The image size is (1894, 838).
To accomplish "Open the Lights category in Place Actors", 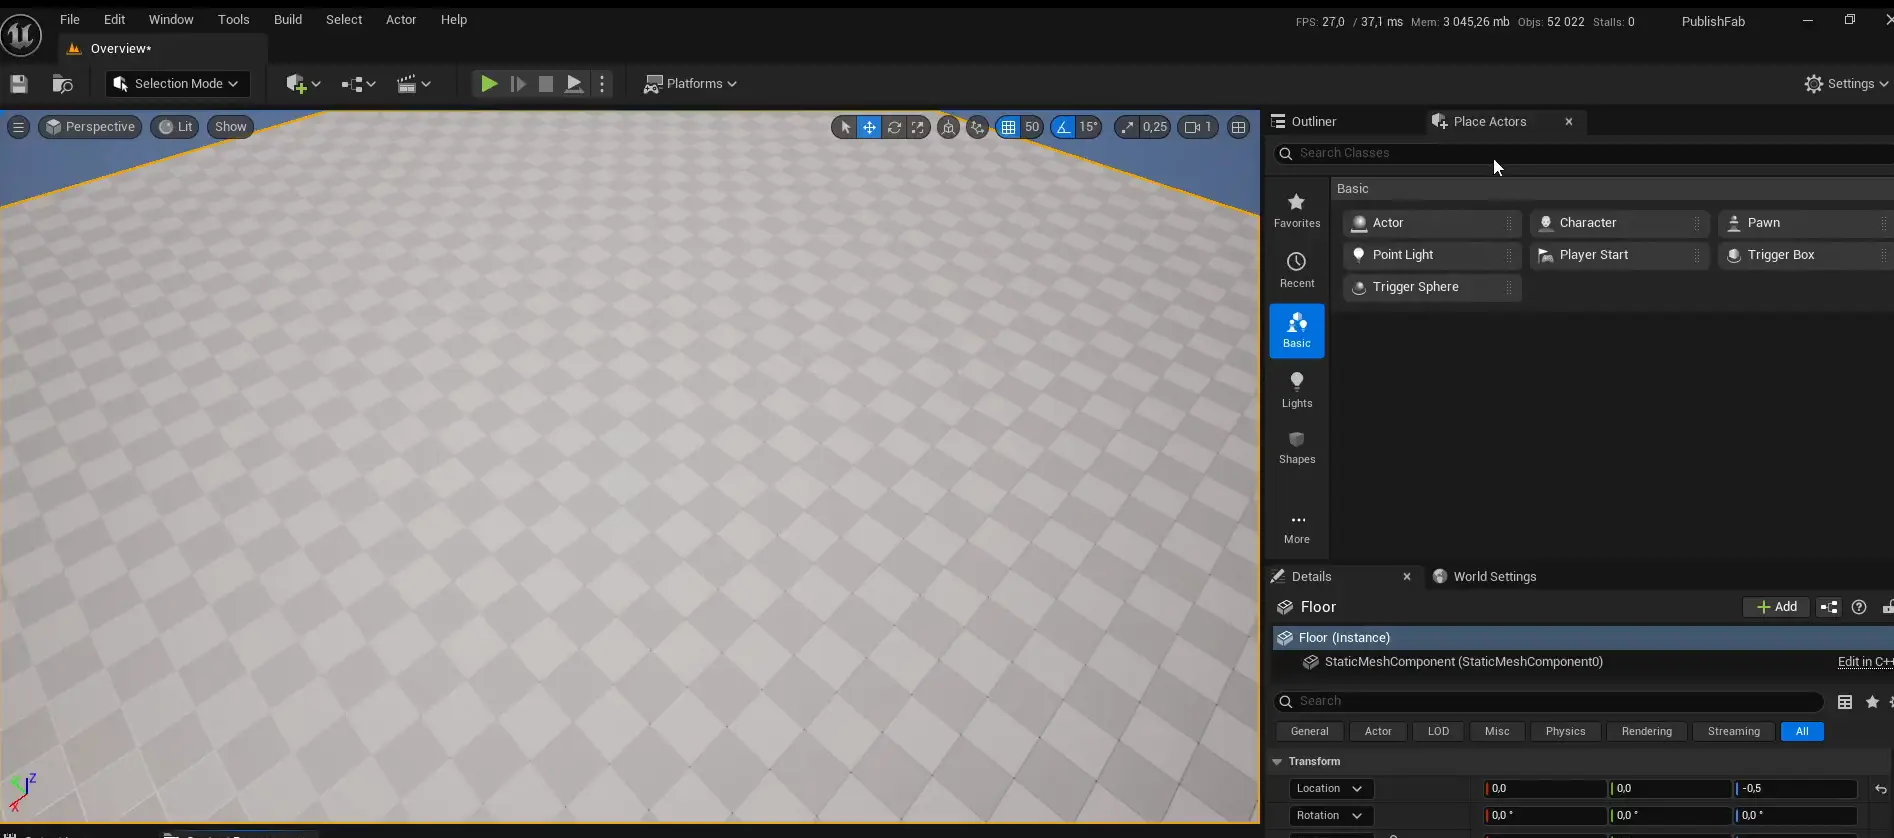I will click(x=1297, y=389).
